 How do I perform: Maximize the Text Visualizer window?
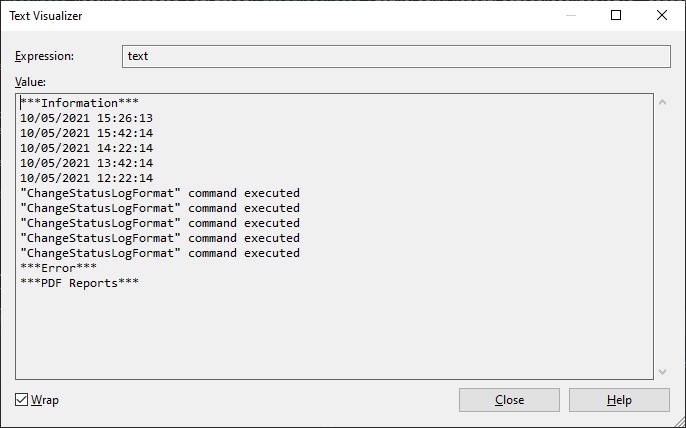616,15
